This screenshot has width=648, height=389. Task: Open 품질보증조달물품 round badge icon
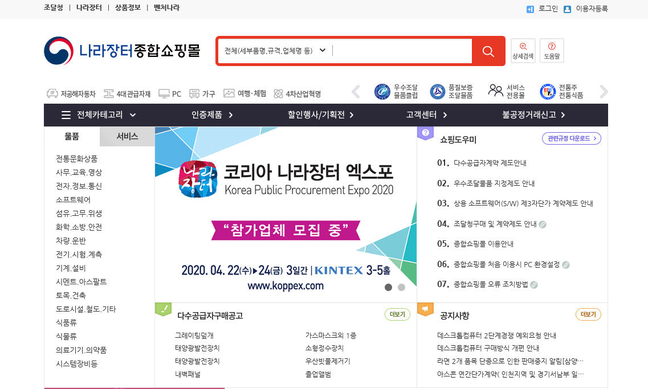pyautogui.click(x=437, y=91)
